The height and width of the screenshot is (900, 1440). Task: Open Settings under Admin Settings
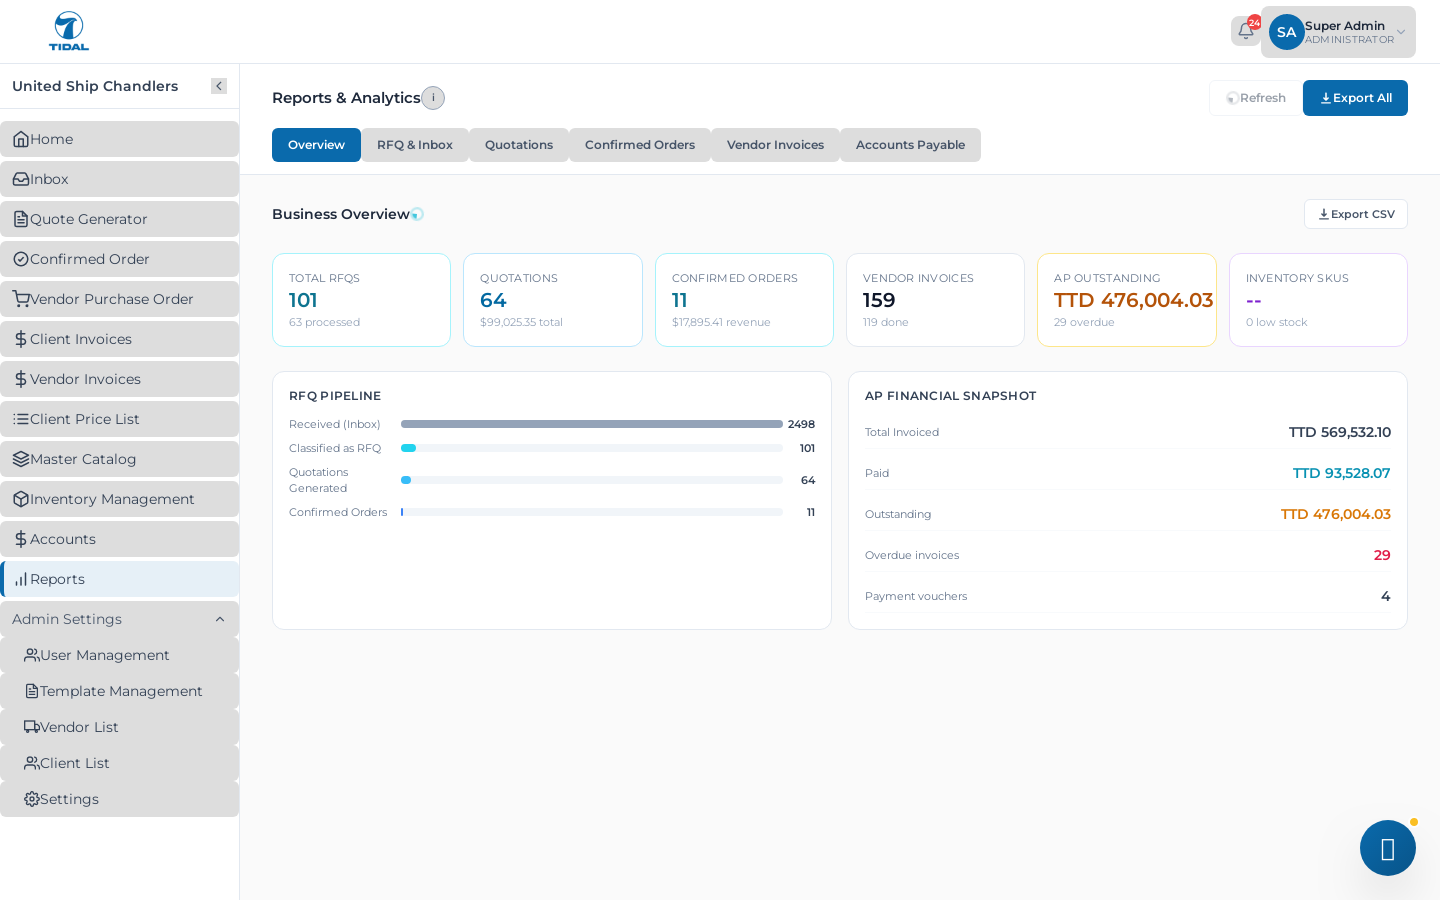tap(120, 799)
